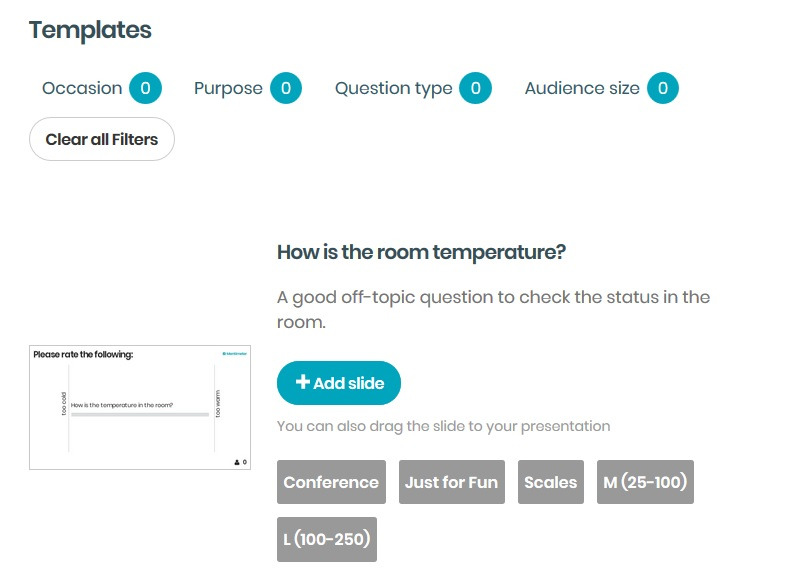This screenshot has width=799, height=585.
Task: Choose the M (25-100) audience tag
Action: (x=644, y=482)
